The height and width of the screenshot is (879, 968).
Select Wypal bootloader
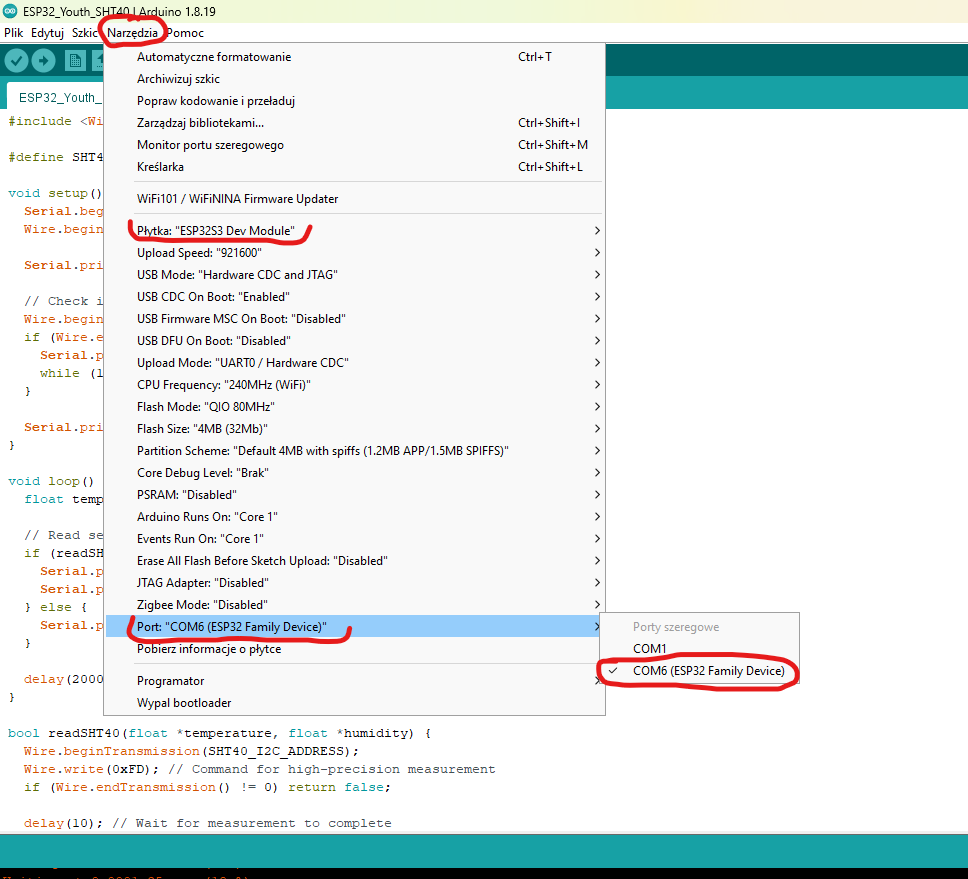[354, 703]
